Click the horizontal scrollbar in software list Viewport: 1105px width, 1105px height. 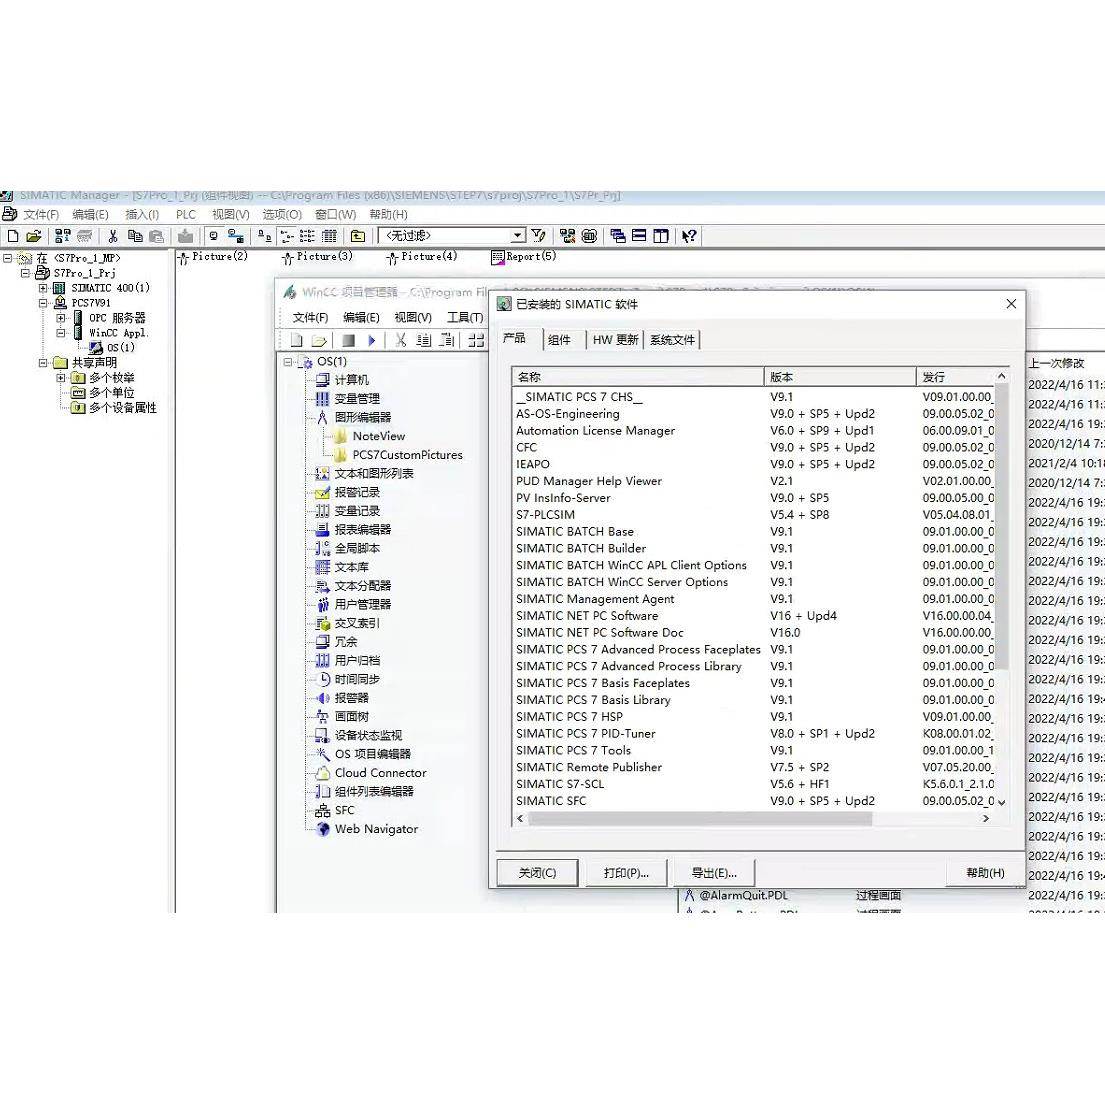pos(700,818)
